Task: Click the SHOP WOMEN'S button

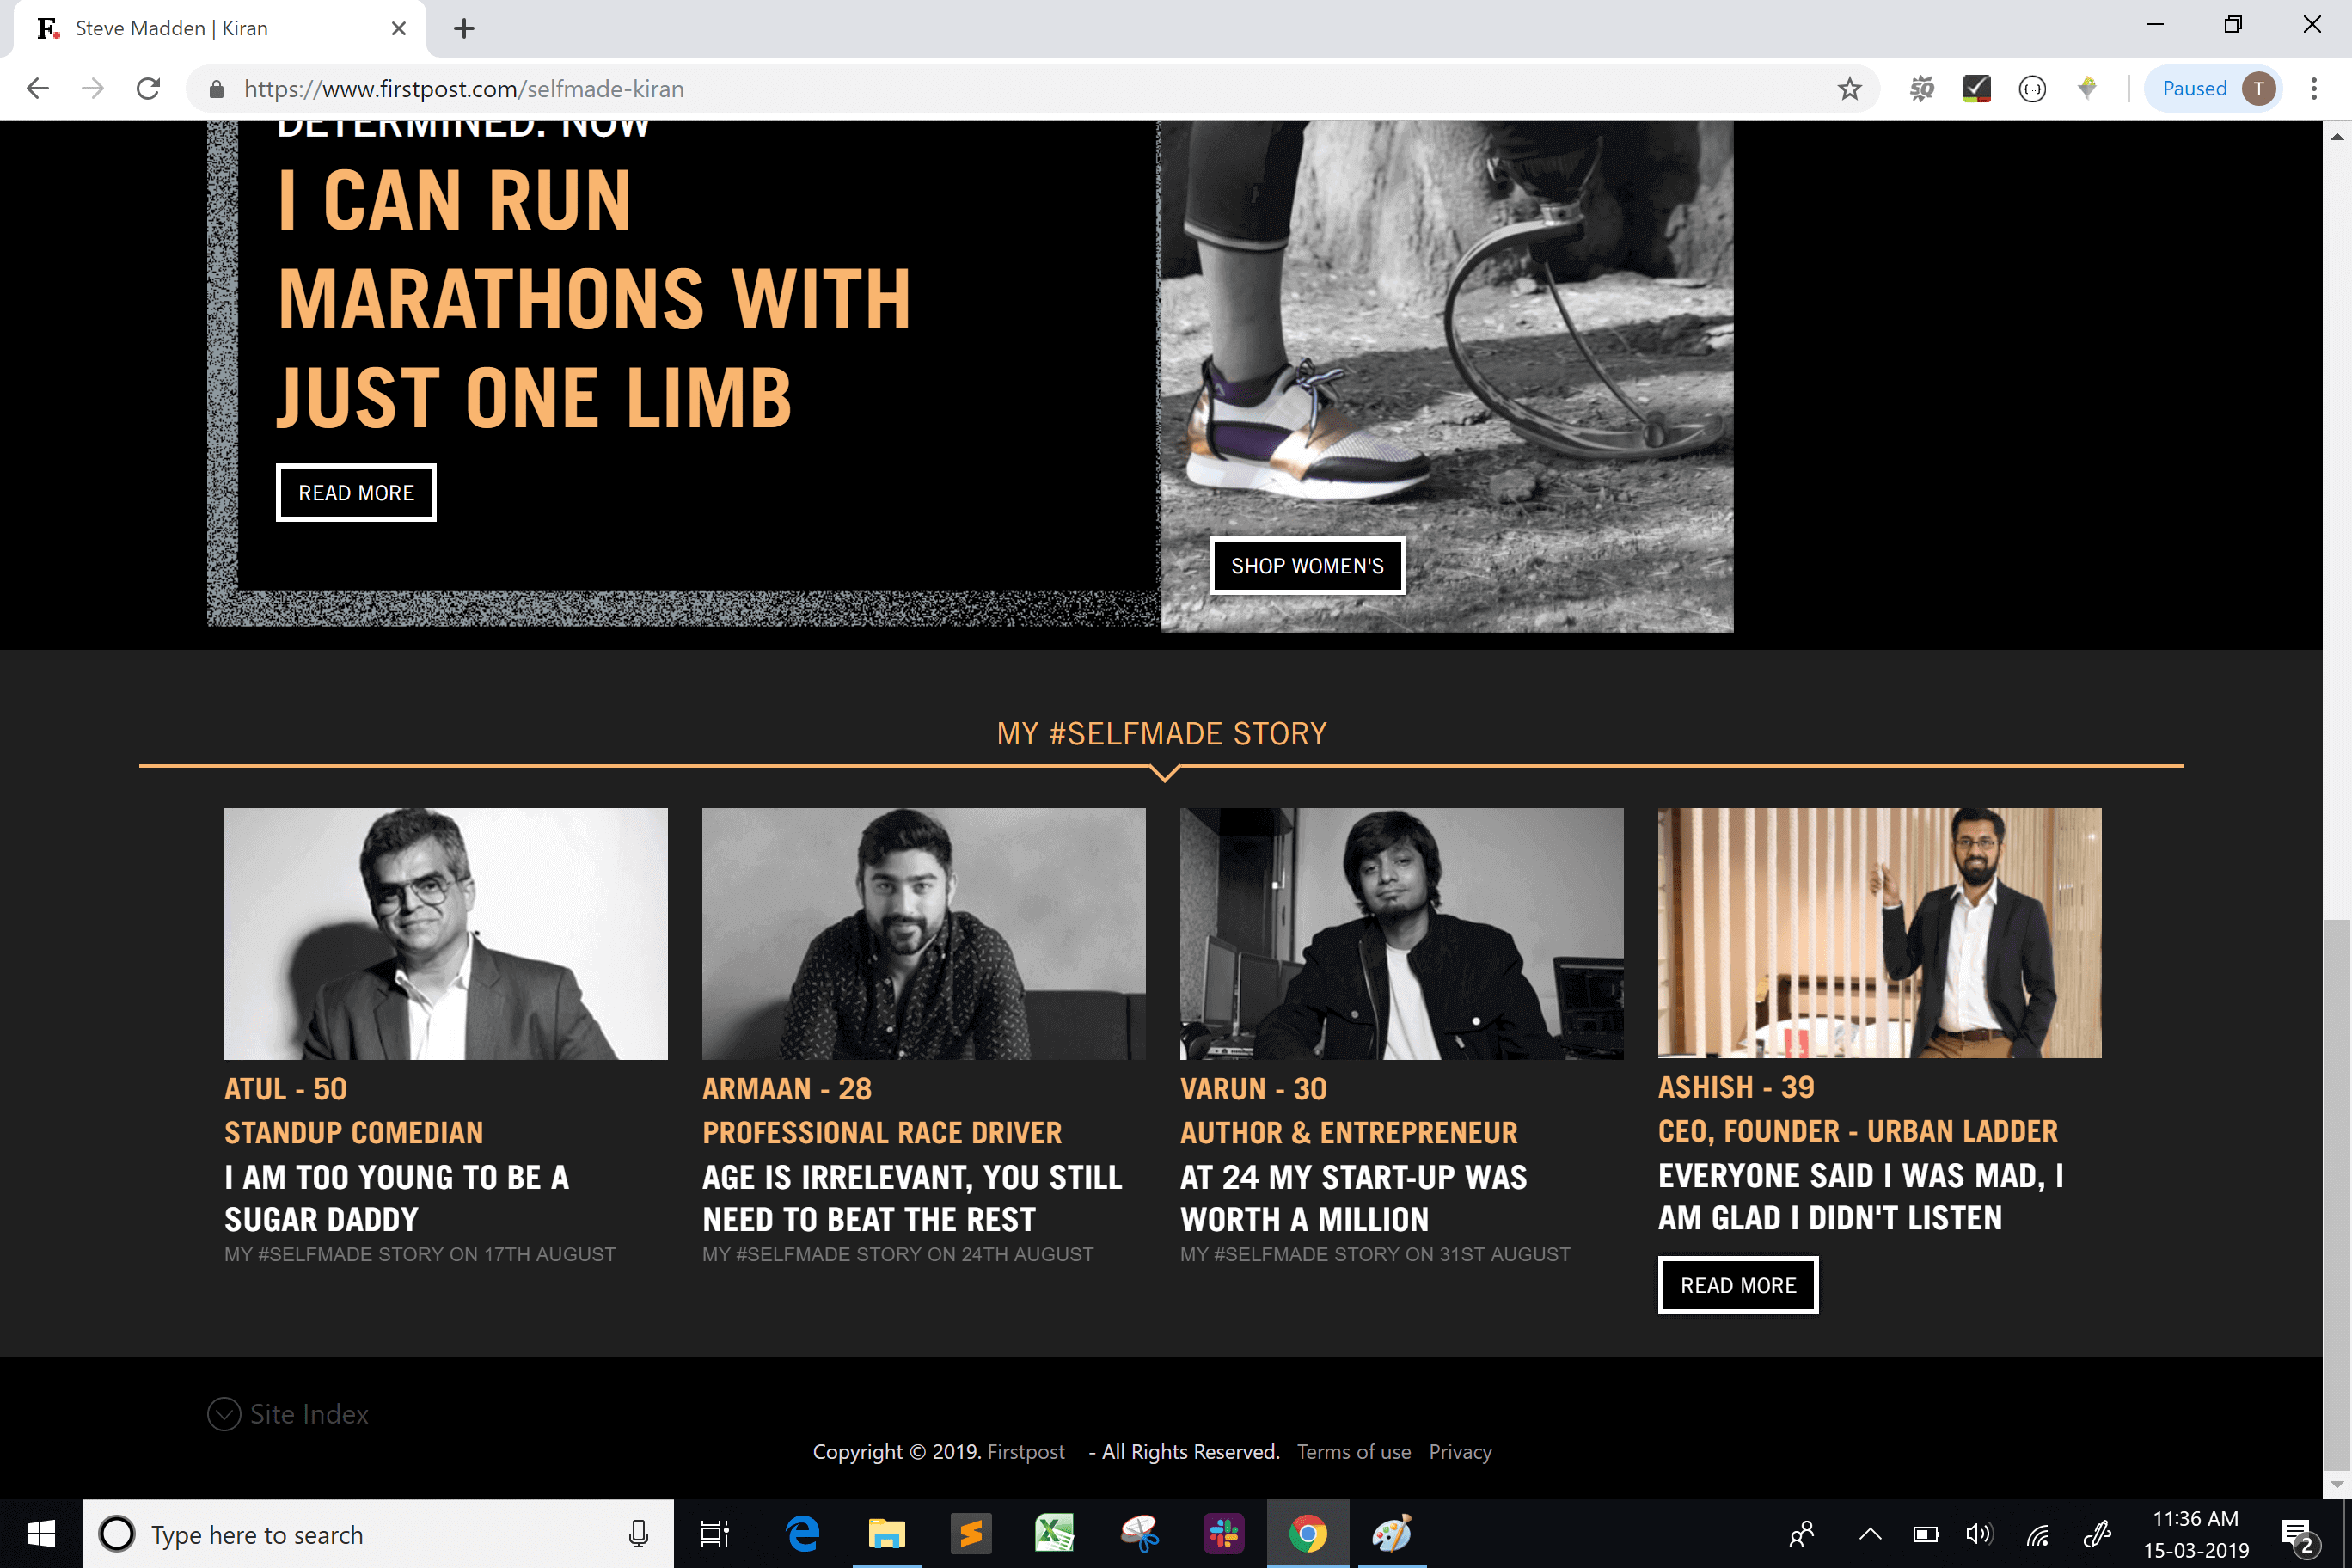Action: 1307,566
